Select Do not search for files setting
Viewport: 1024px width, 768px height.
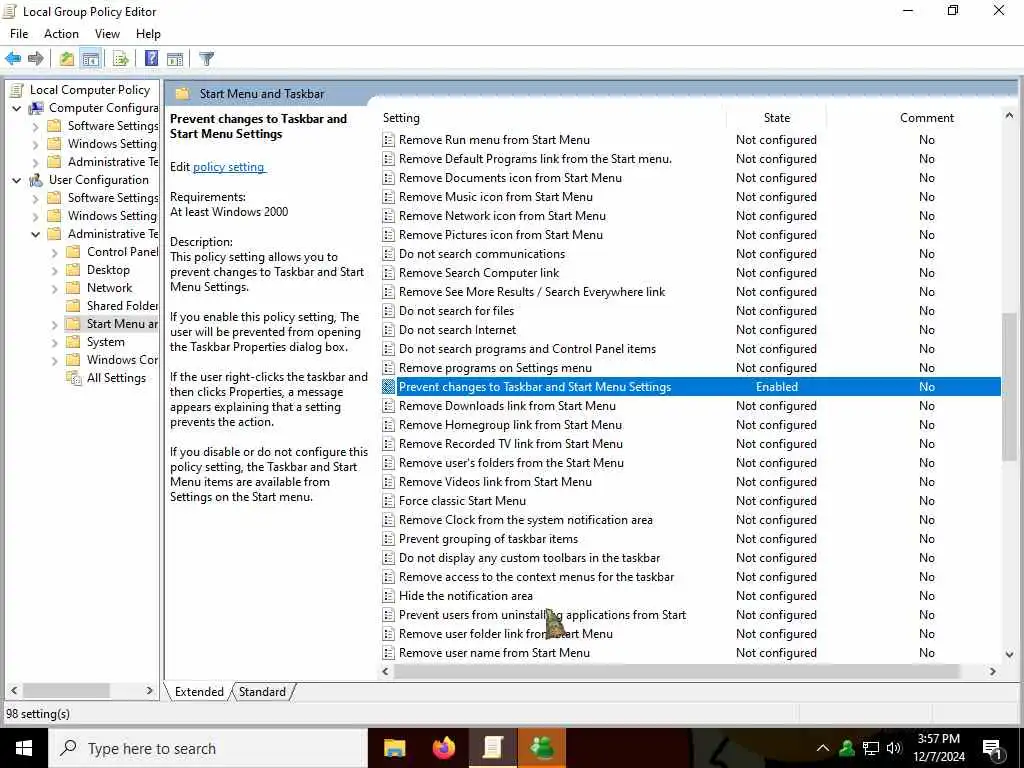point(456,311)
